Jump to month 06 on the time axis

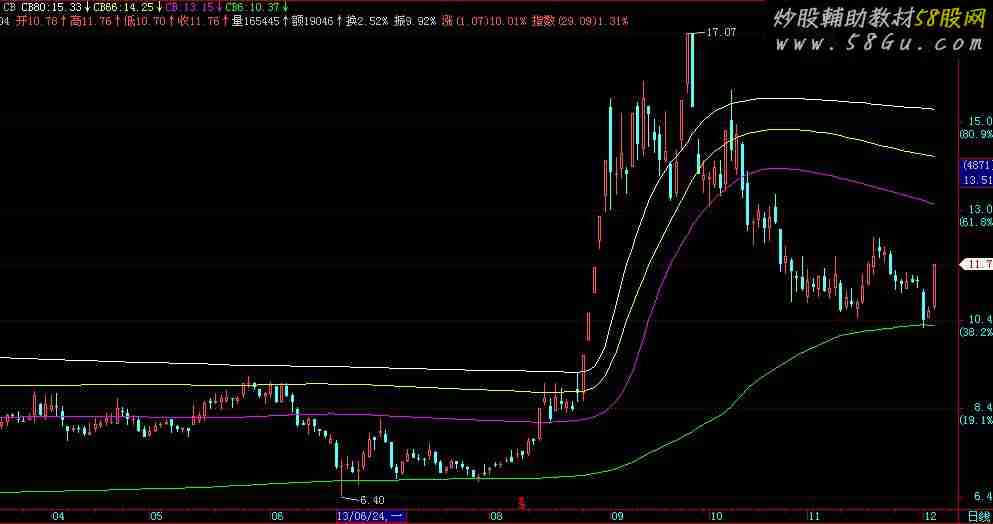click(277, 516)
